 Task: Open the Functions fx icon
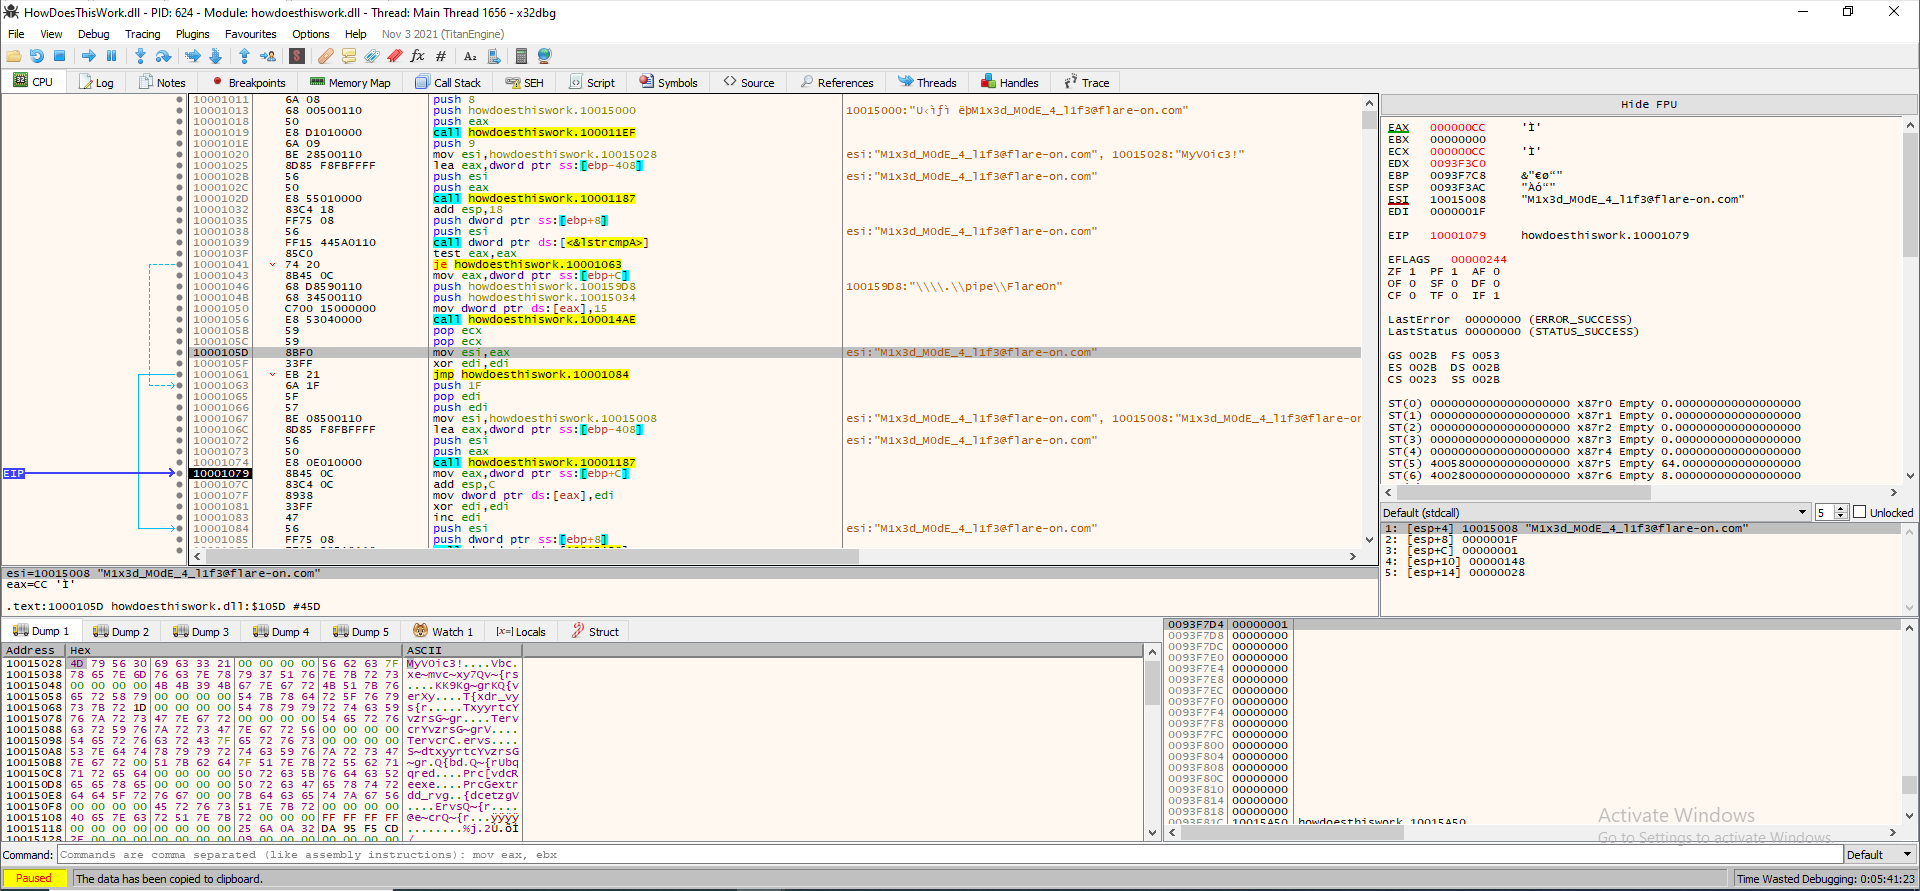pyautogui.click(x=418, y=56)
